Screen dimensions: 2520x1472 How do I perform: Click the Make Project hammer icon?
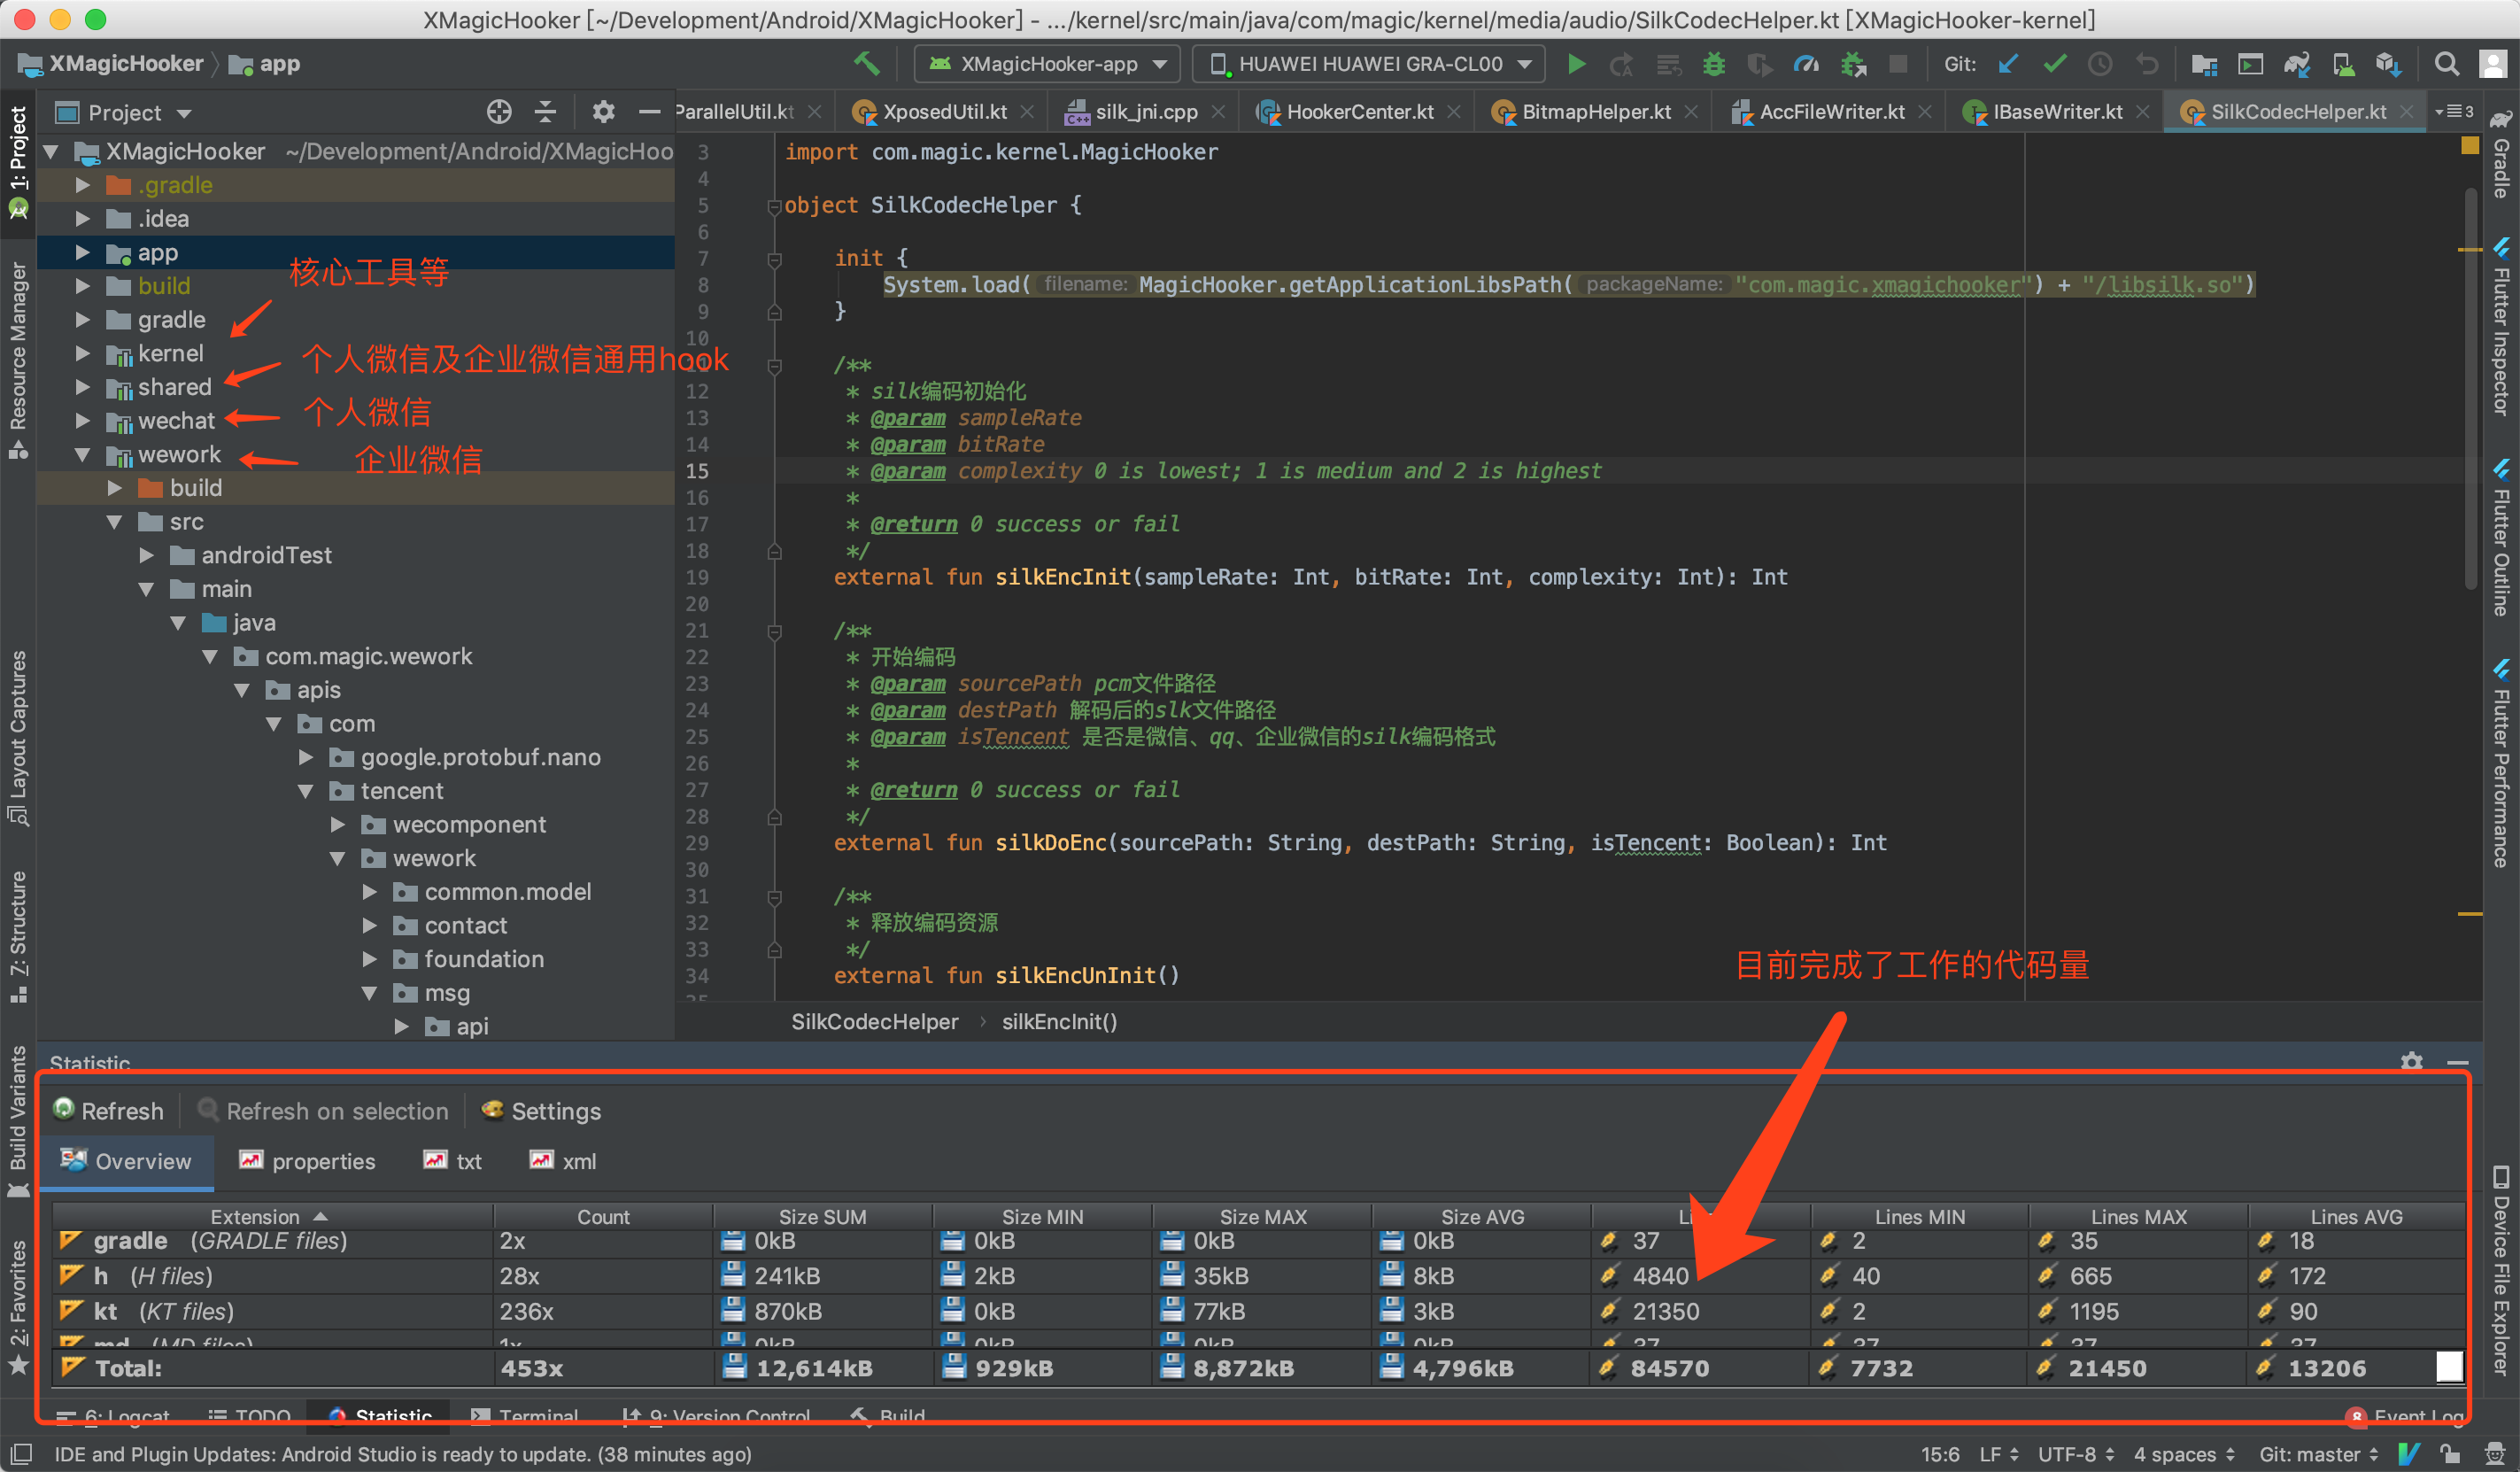867,64
